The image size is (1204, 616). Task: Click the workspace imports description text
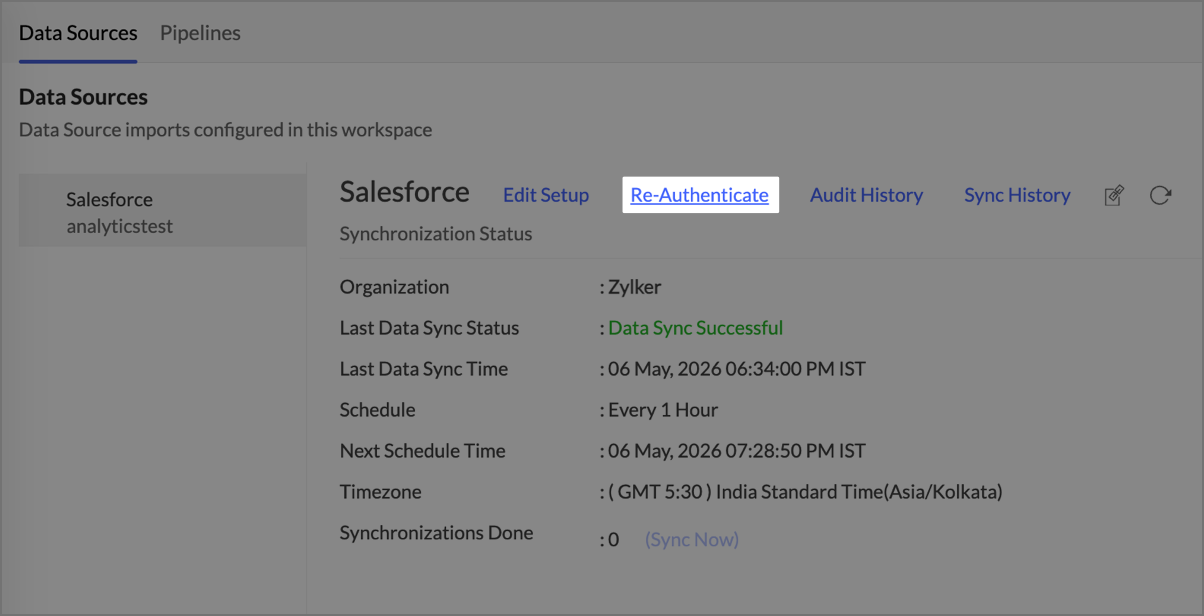(x=226, y=130)
